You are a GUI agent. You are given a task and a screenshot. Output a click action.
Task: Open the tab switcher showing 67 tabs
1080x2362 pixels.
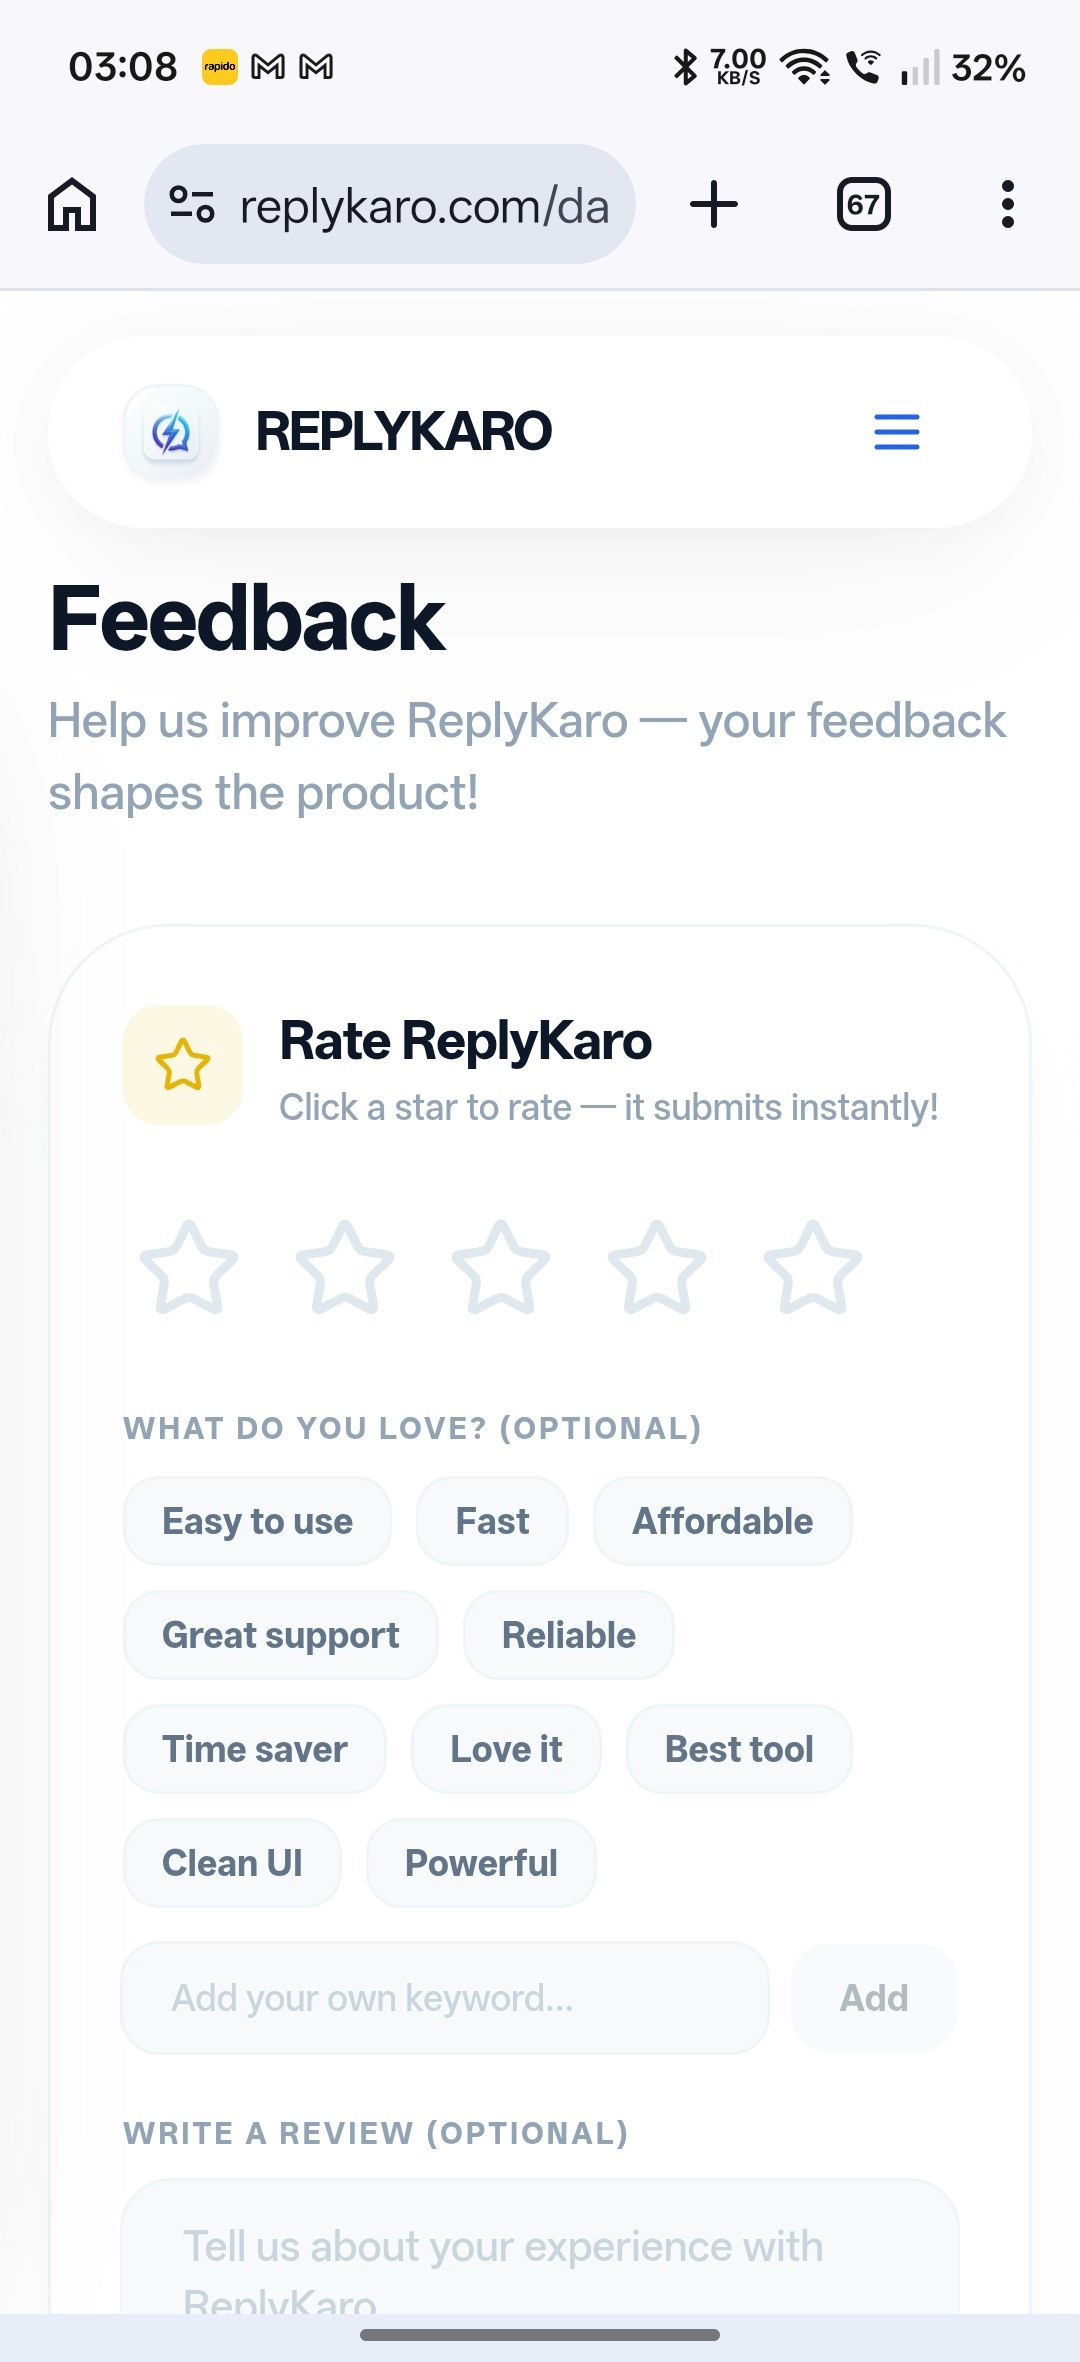862,204
